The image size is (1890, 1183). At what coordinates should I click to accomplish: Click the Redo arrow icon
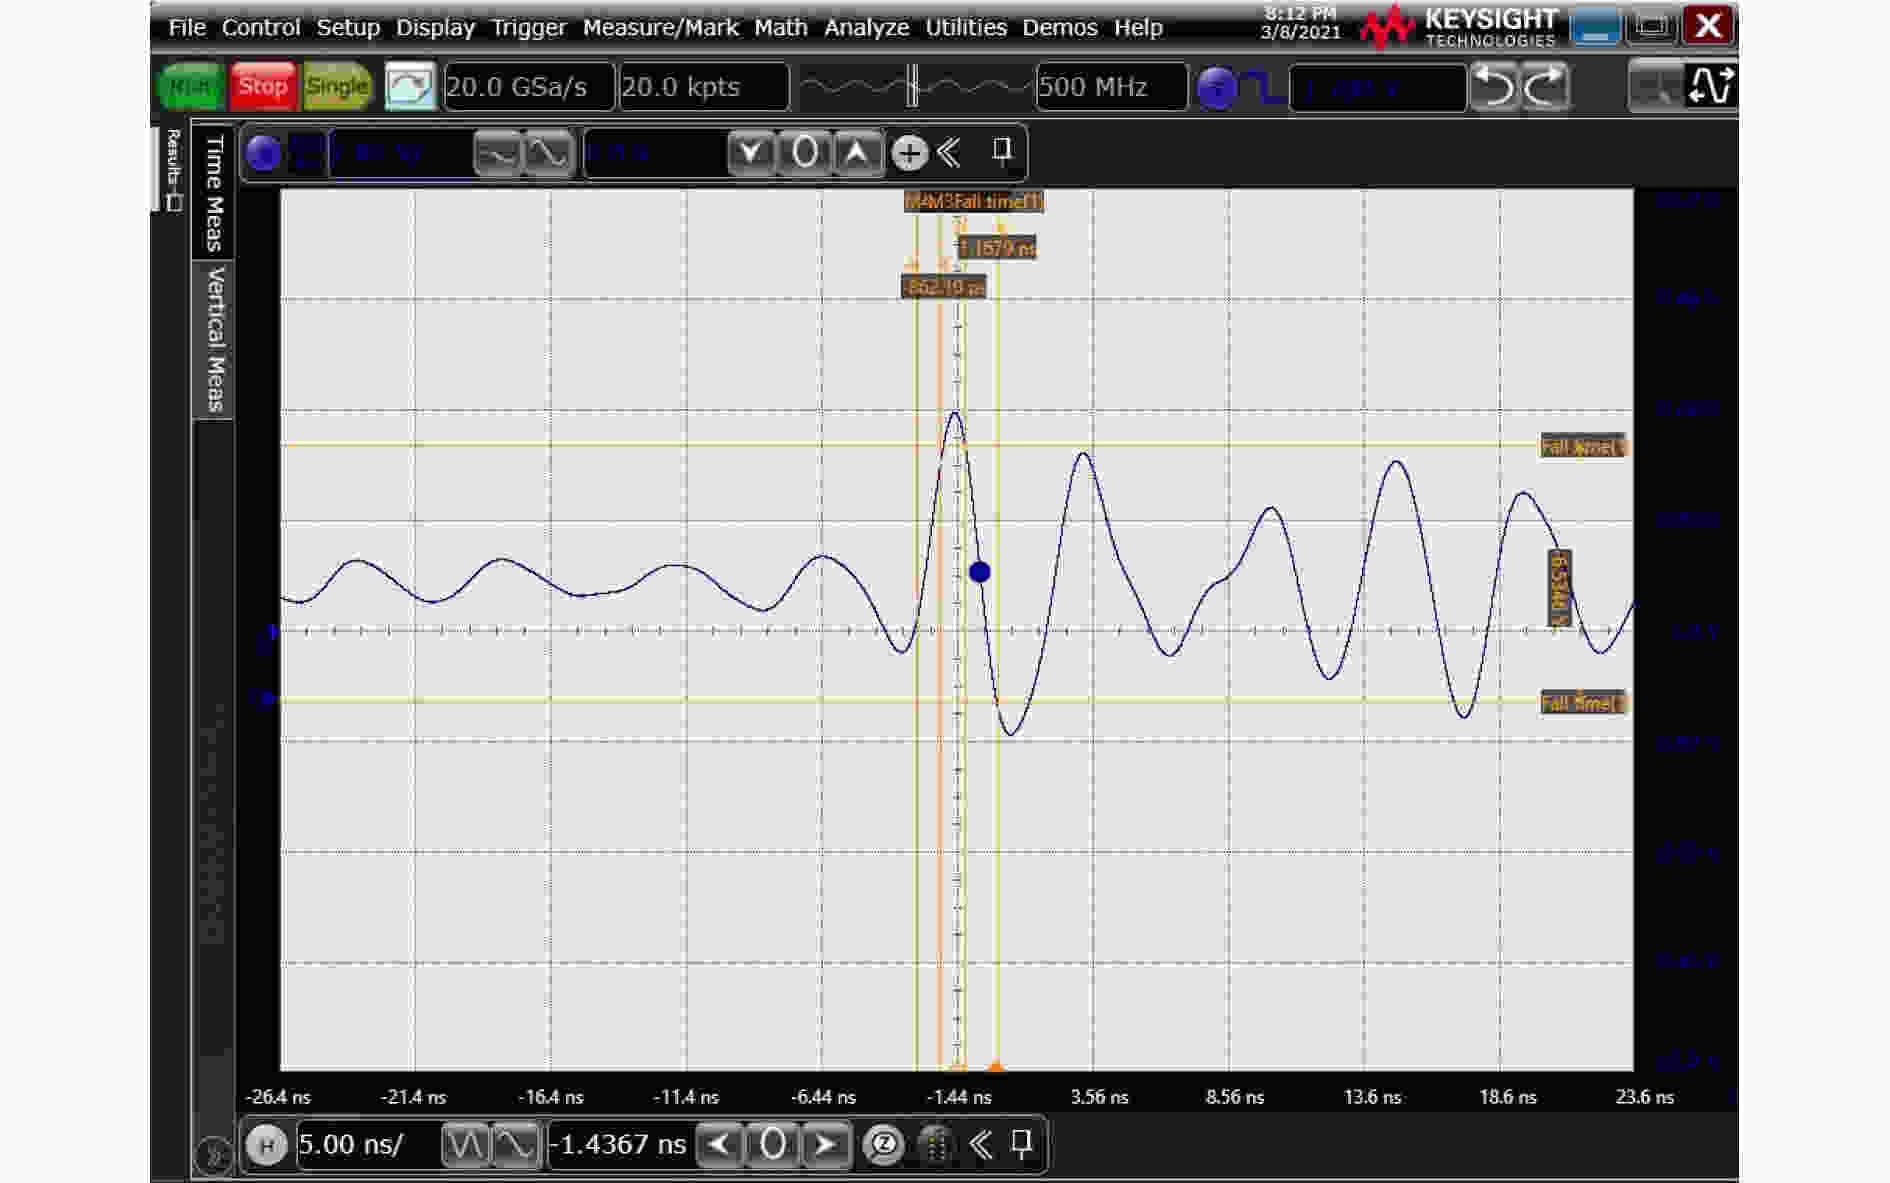(1546, 87)
